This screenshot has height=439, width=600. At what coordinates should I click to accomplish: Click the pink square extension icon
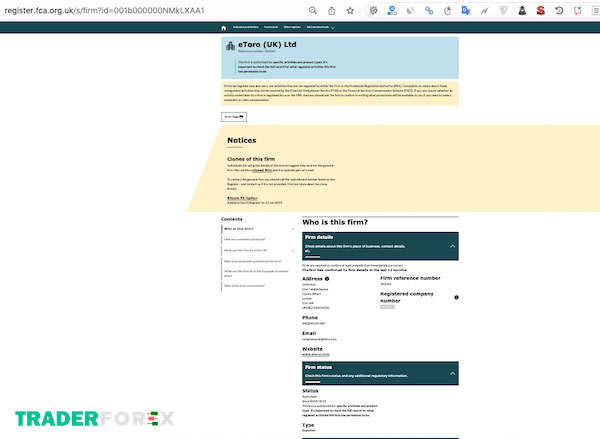click(577, 11)
